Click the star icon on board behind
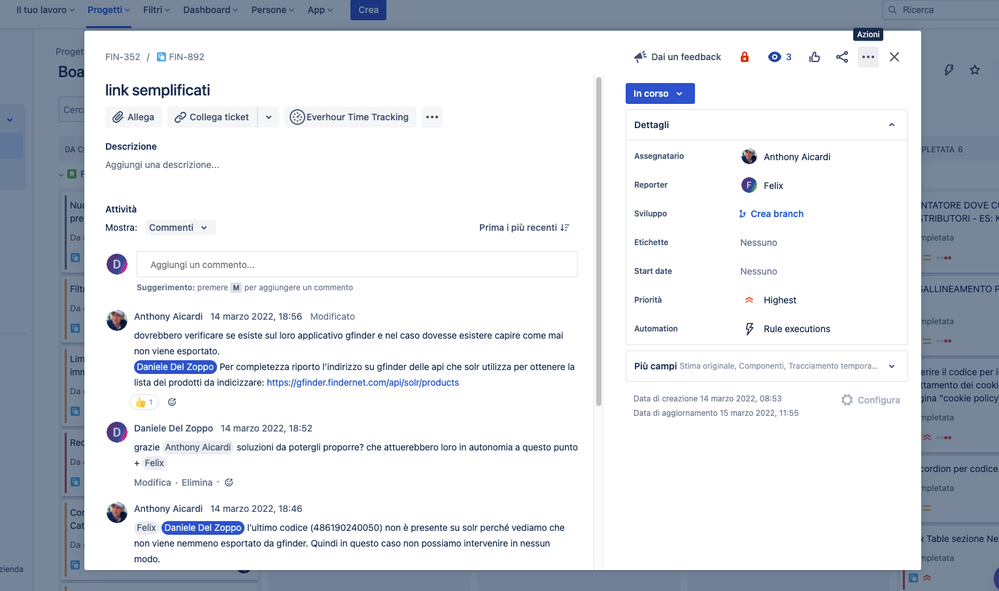 pos(975,70)
